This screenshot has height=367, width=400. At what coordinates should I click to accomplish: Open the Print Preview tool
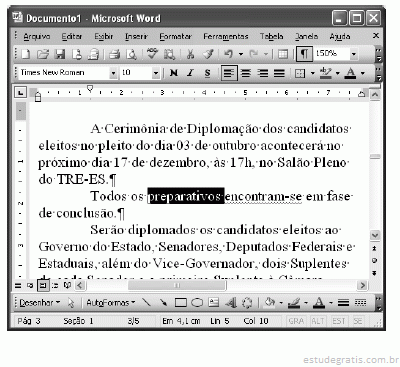click(132, 54)
